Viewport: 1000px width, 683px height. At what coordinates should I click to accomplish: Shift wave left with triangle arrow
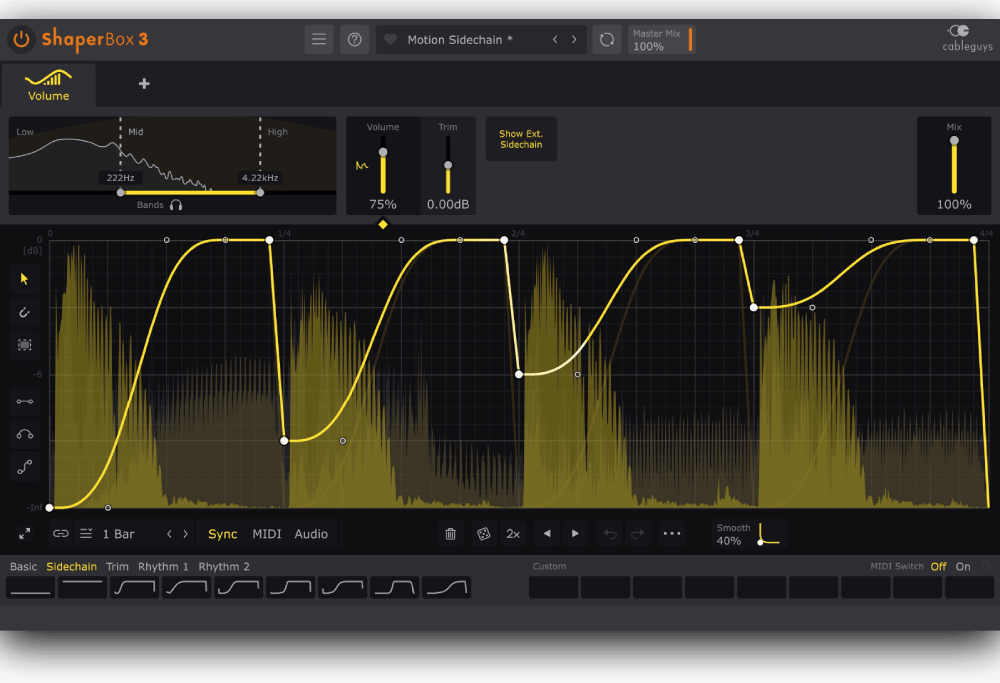pos(547,534)
